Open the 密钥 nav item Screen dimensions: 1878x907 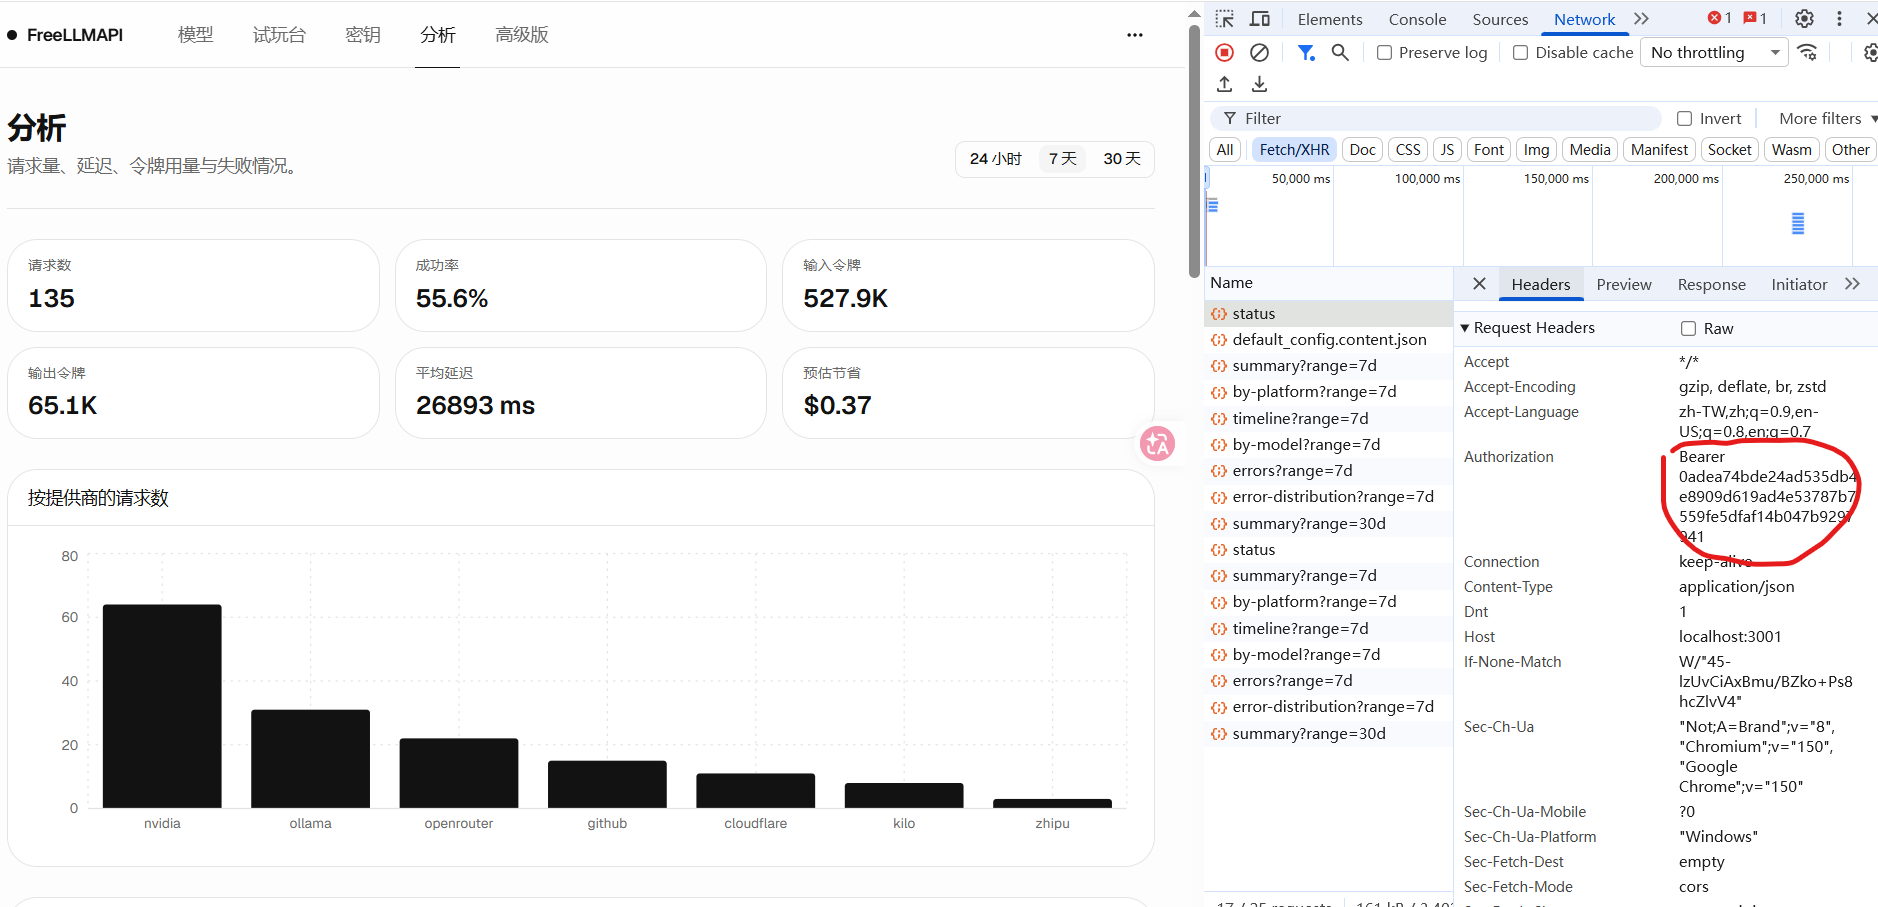(363, 35)
